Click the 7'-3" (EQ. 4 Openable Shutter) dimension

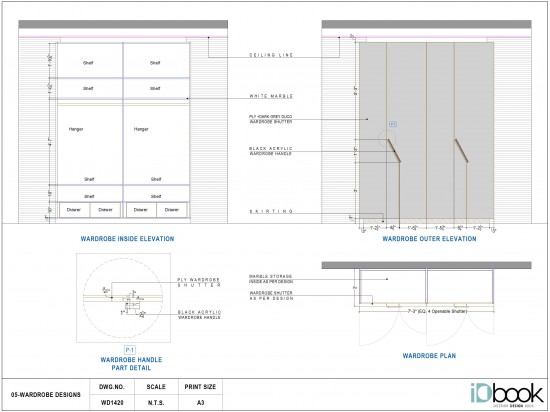(437, 311)
